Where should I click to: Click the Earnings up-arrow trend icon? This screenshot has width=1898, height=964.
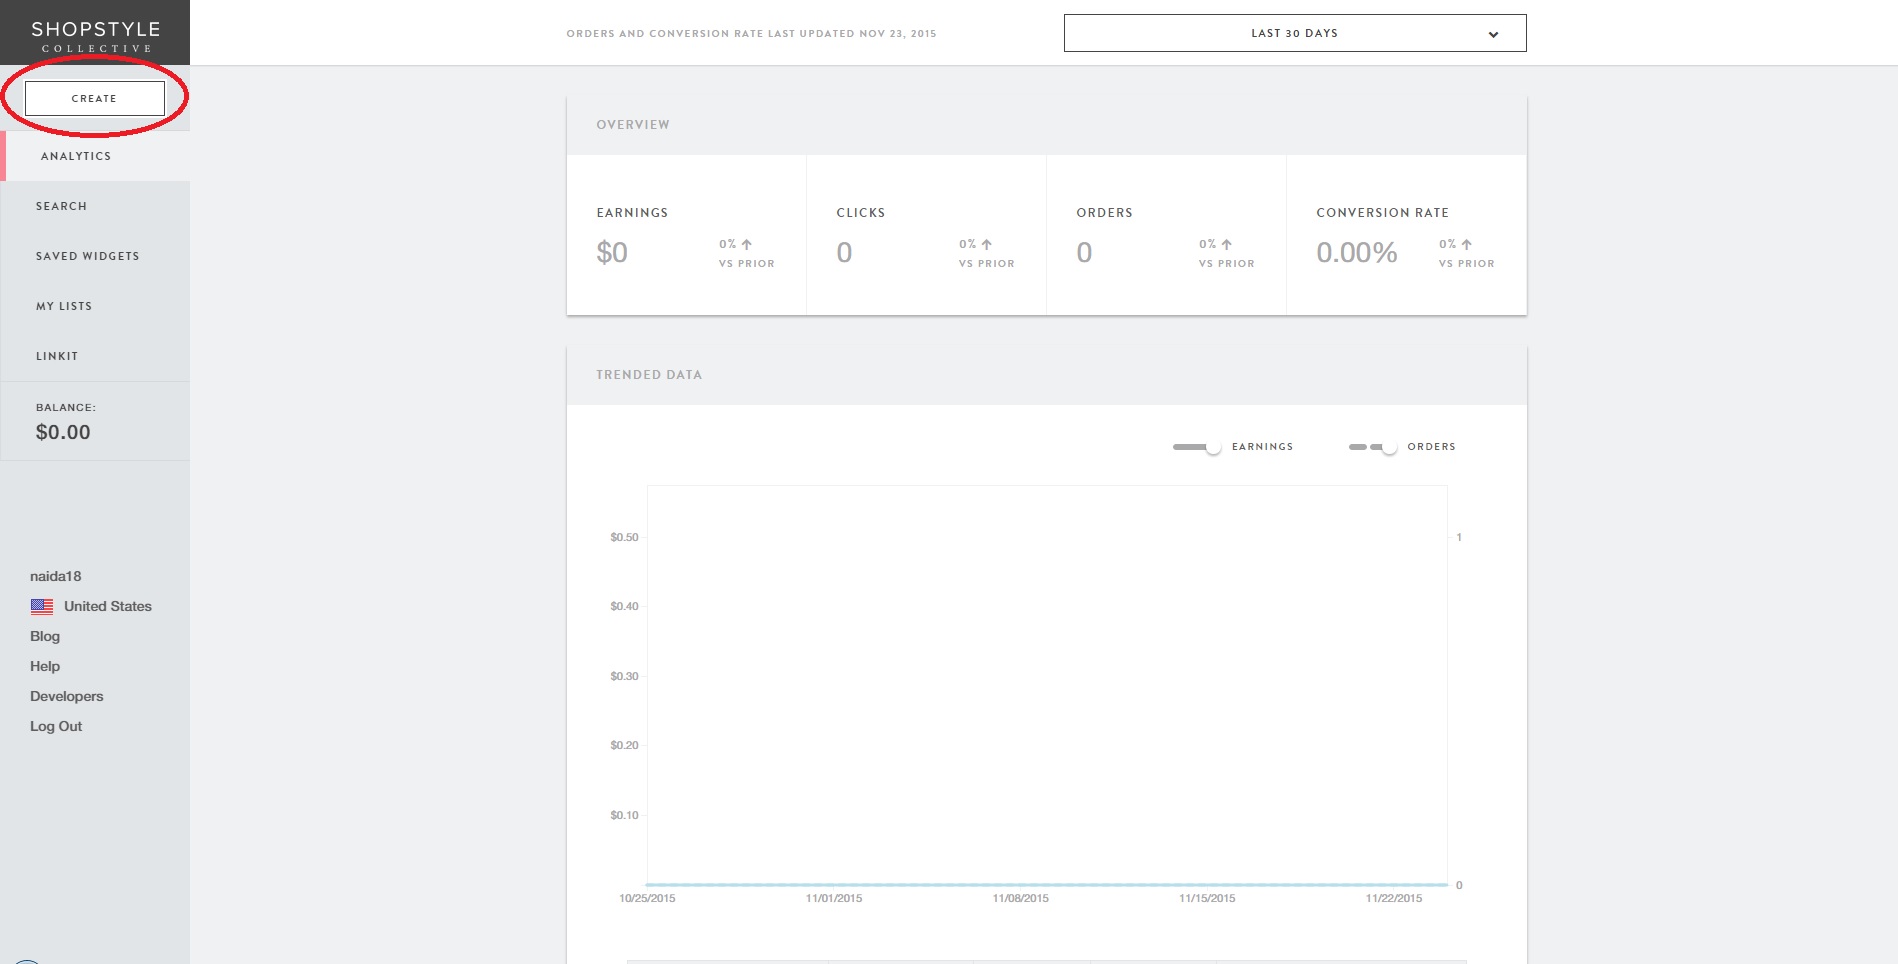coord(747,244)
